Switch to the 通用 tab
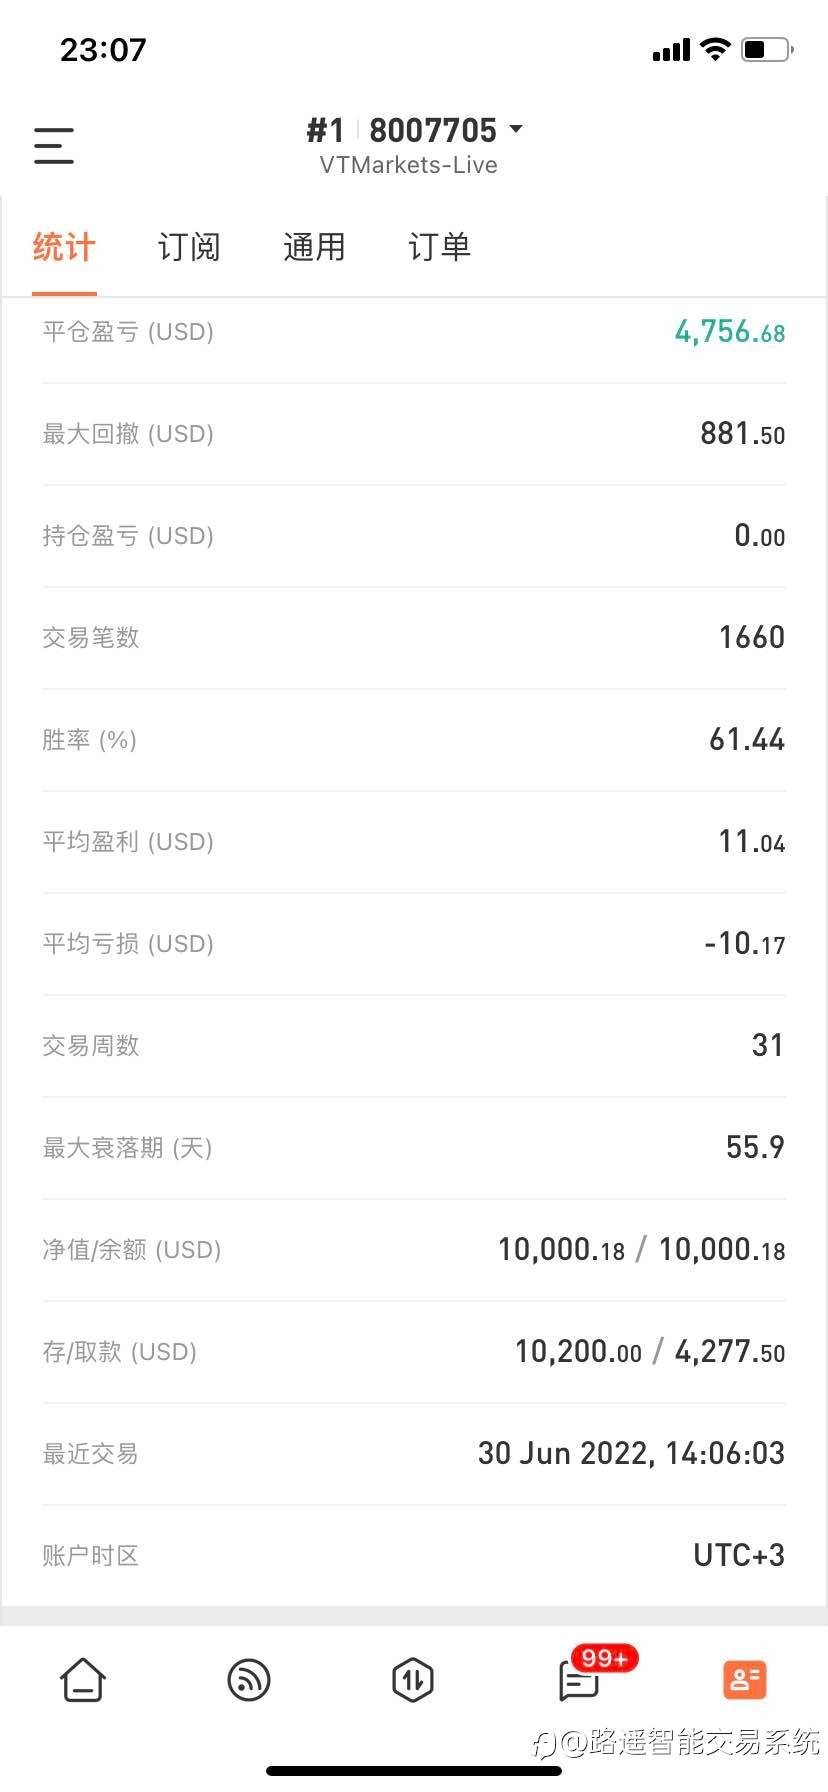 314,247
